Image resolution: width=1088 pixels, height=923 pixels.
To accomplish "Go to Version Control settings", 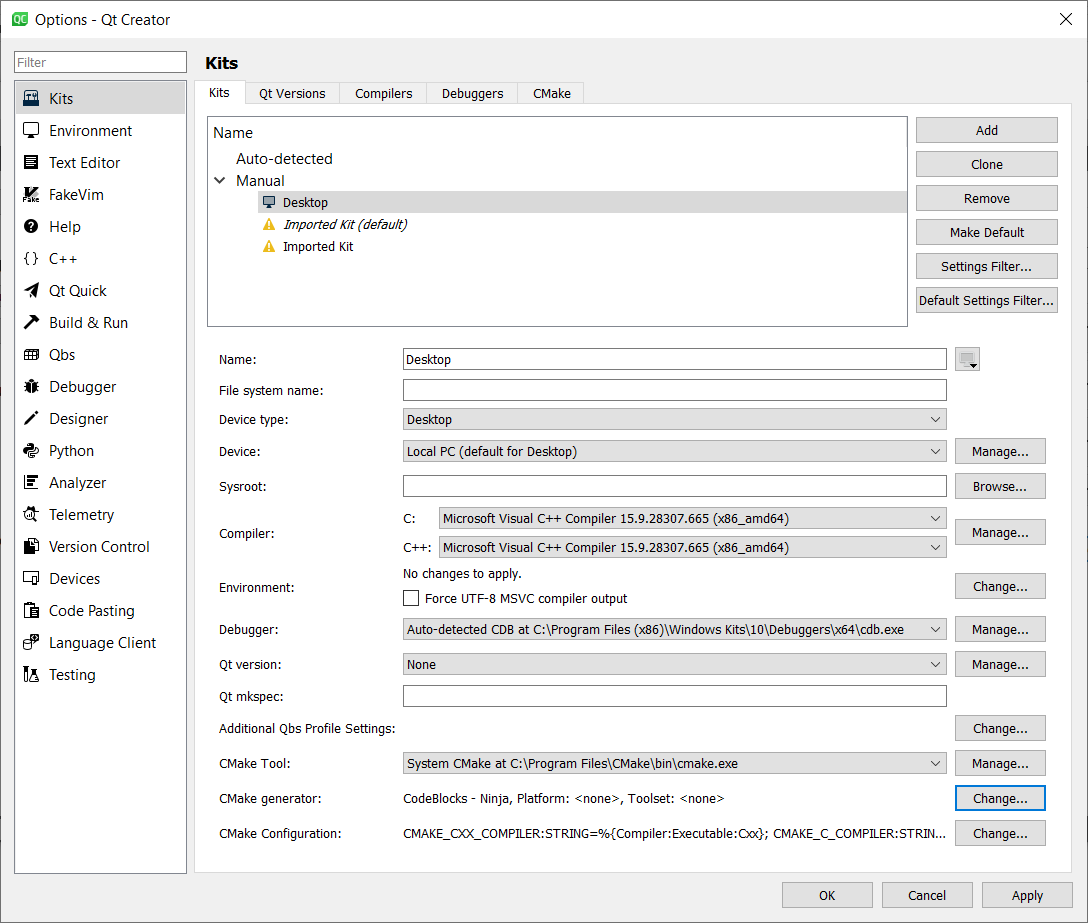I will [x=99, y=547].
